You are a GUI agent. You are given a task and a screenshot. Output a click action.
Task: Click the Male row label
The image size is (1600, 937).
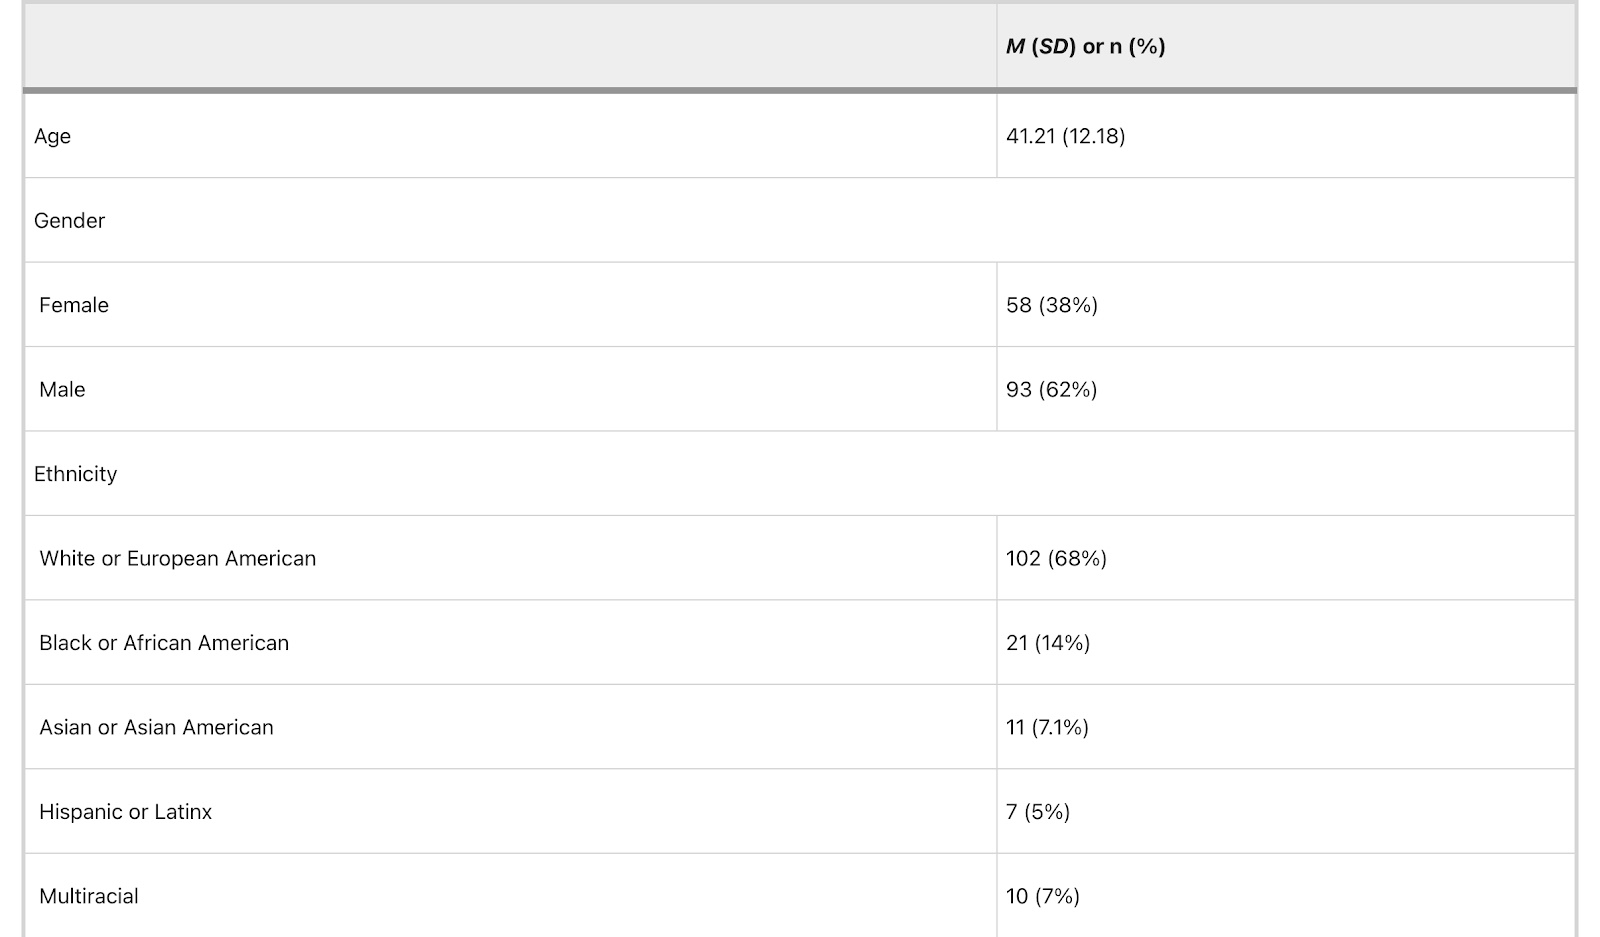pyautogui.click(x=62, y=390)
